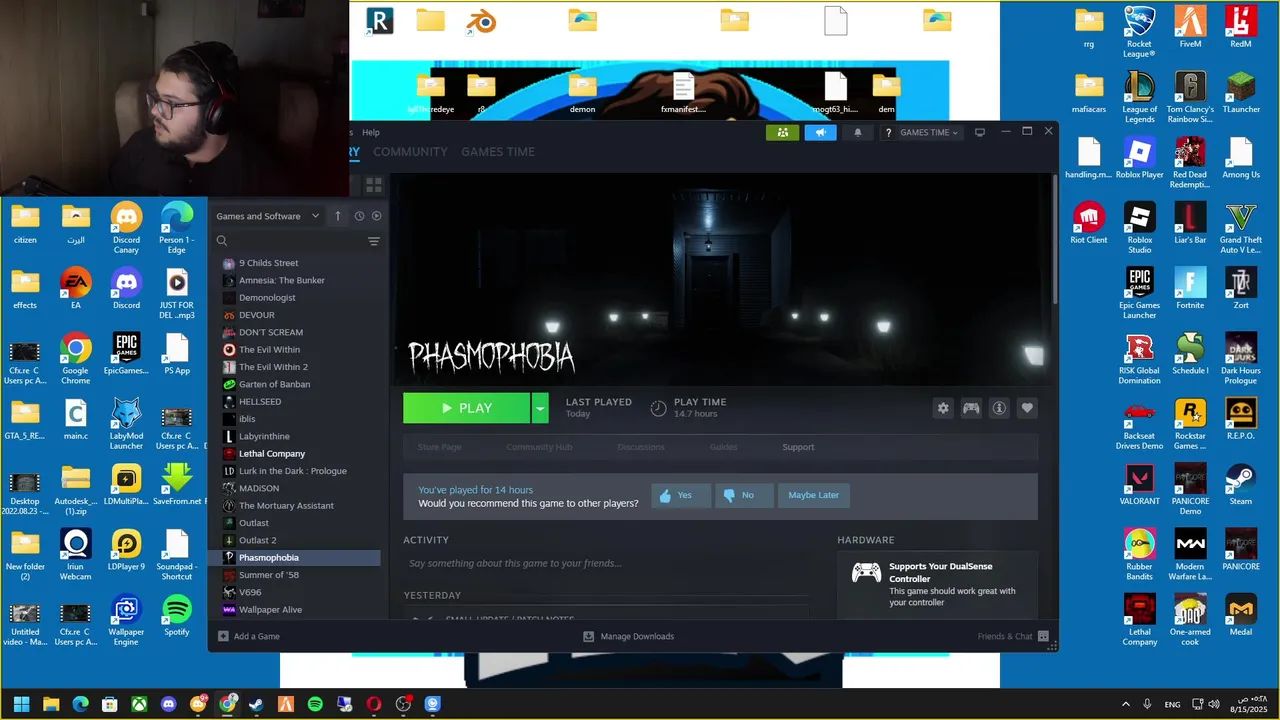1280x720 pixels.
Task: Switch library to grid view icon
Action: coord(374,185)
